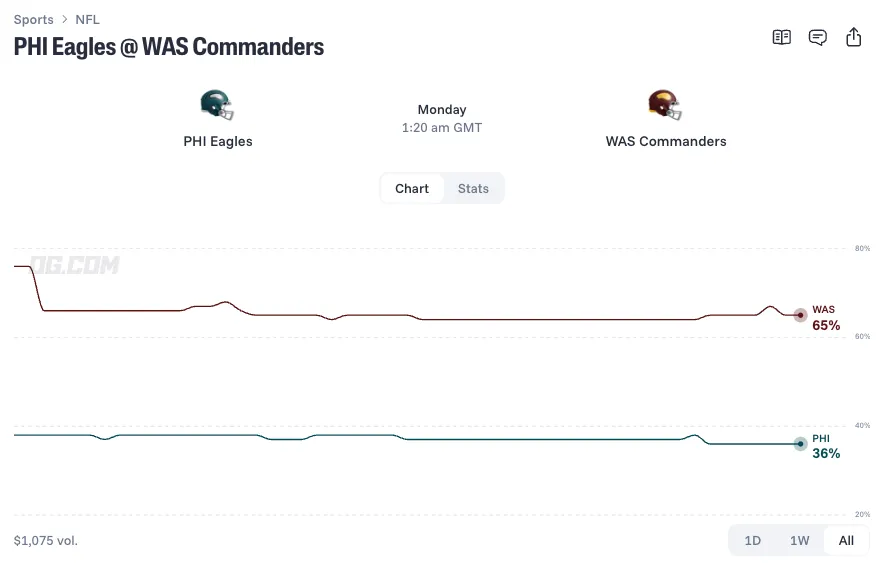Click the breadcrumb chevron after Sports
The image size is (887, 563).
(64, 19)
